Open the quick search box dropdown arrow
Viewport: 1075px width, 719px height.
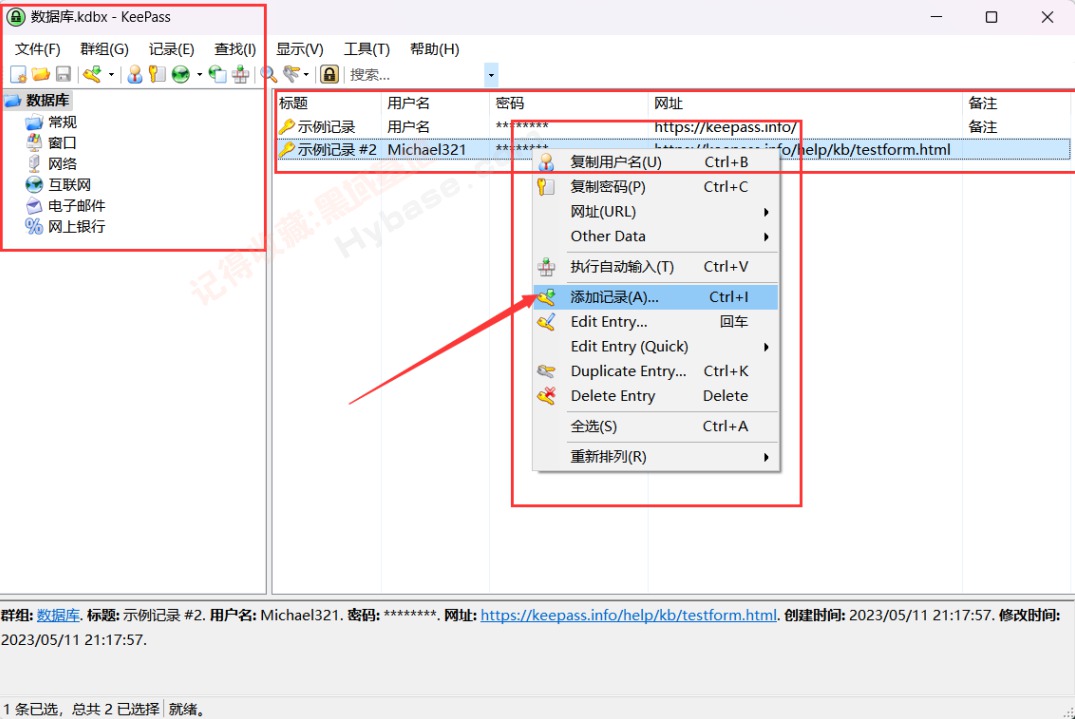[x=491, y=75]
